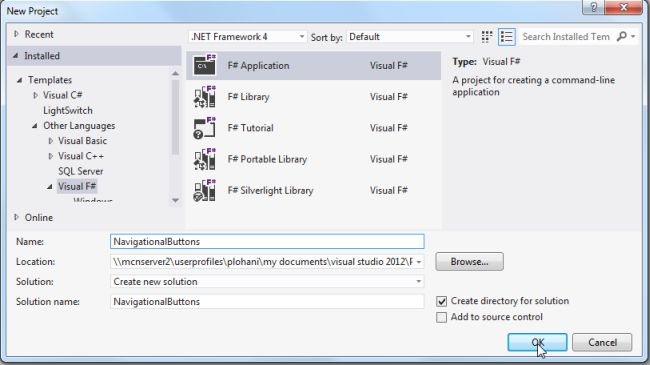Enable Add to source control checkbox

coord(441,317)
